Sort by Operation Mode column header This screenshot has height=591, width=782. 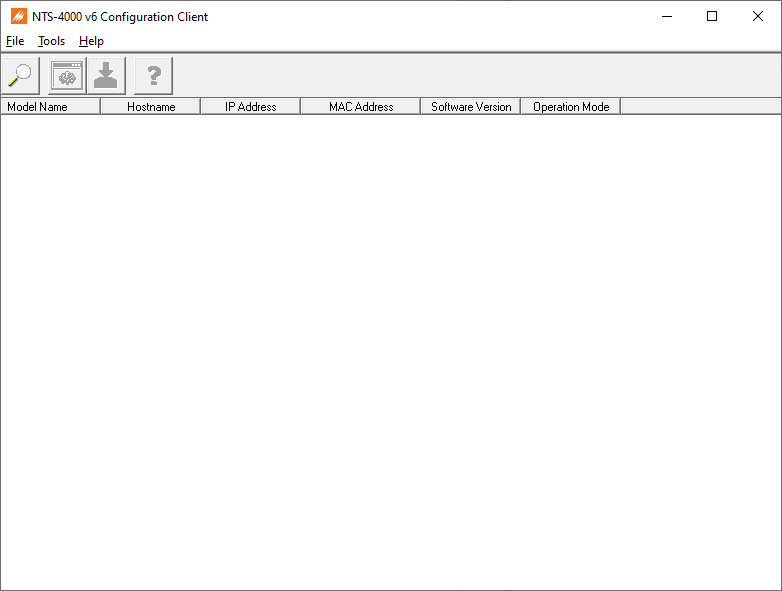pyautogui.click(x=571, y=107)
